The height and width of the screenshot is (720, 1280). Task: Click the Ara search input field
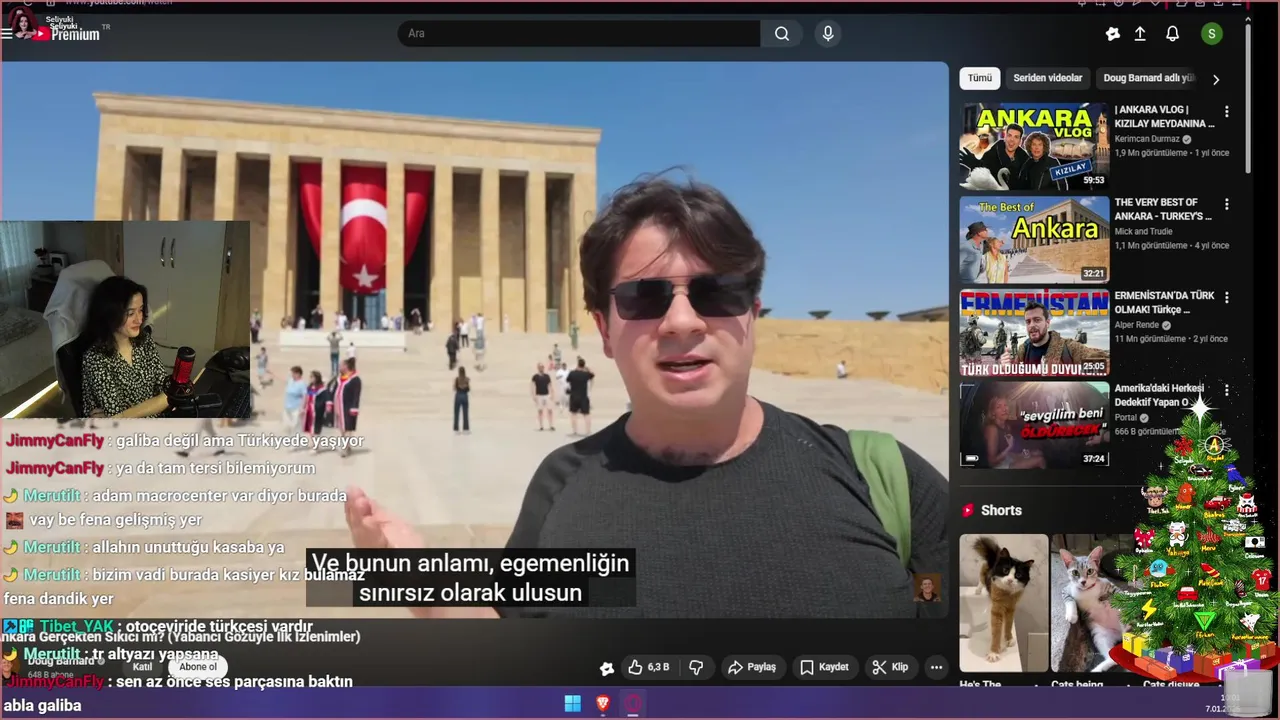tap(580, 34)
